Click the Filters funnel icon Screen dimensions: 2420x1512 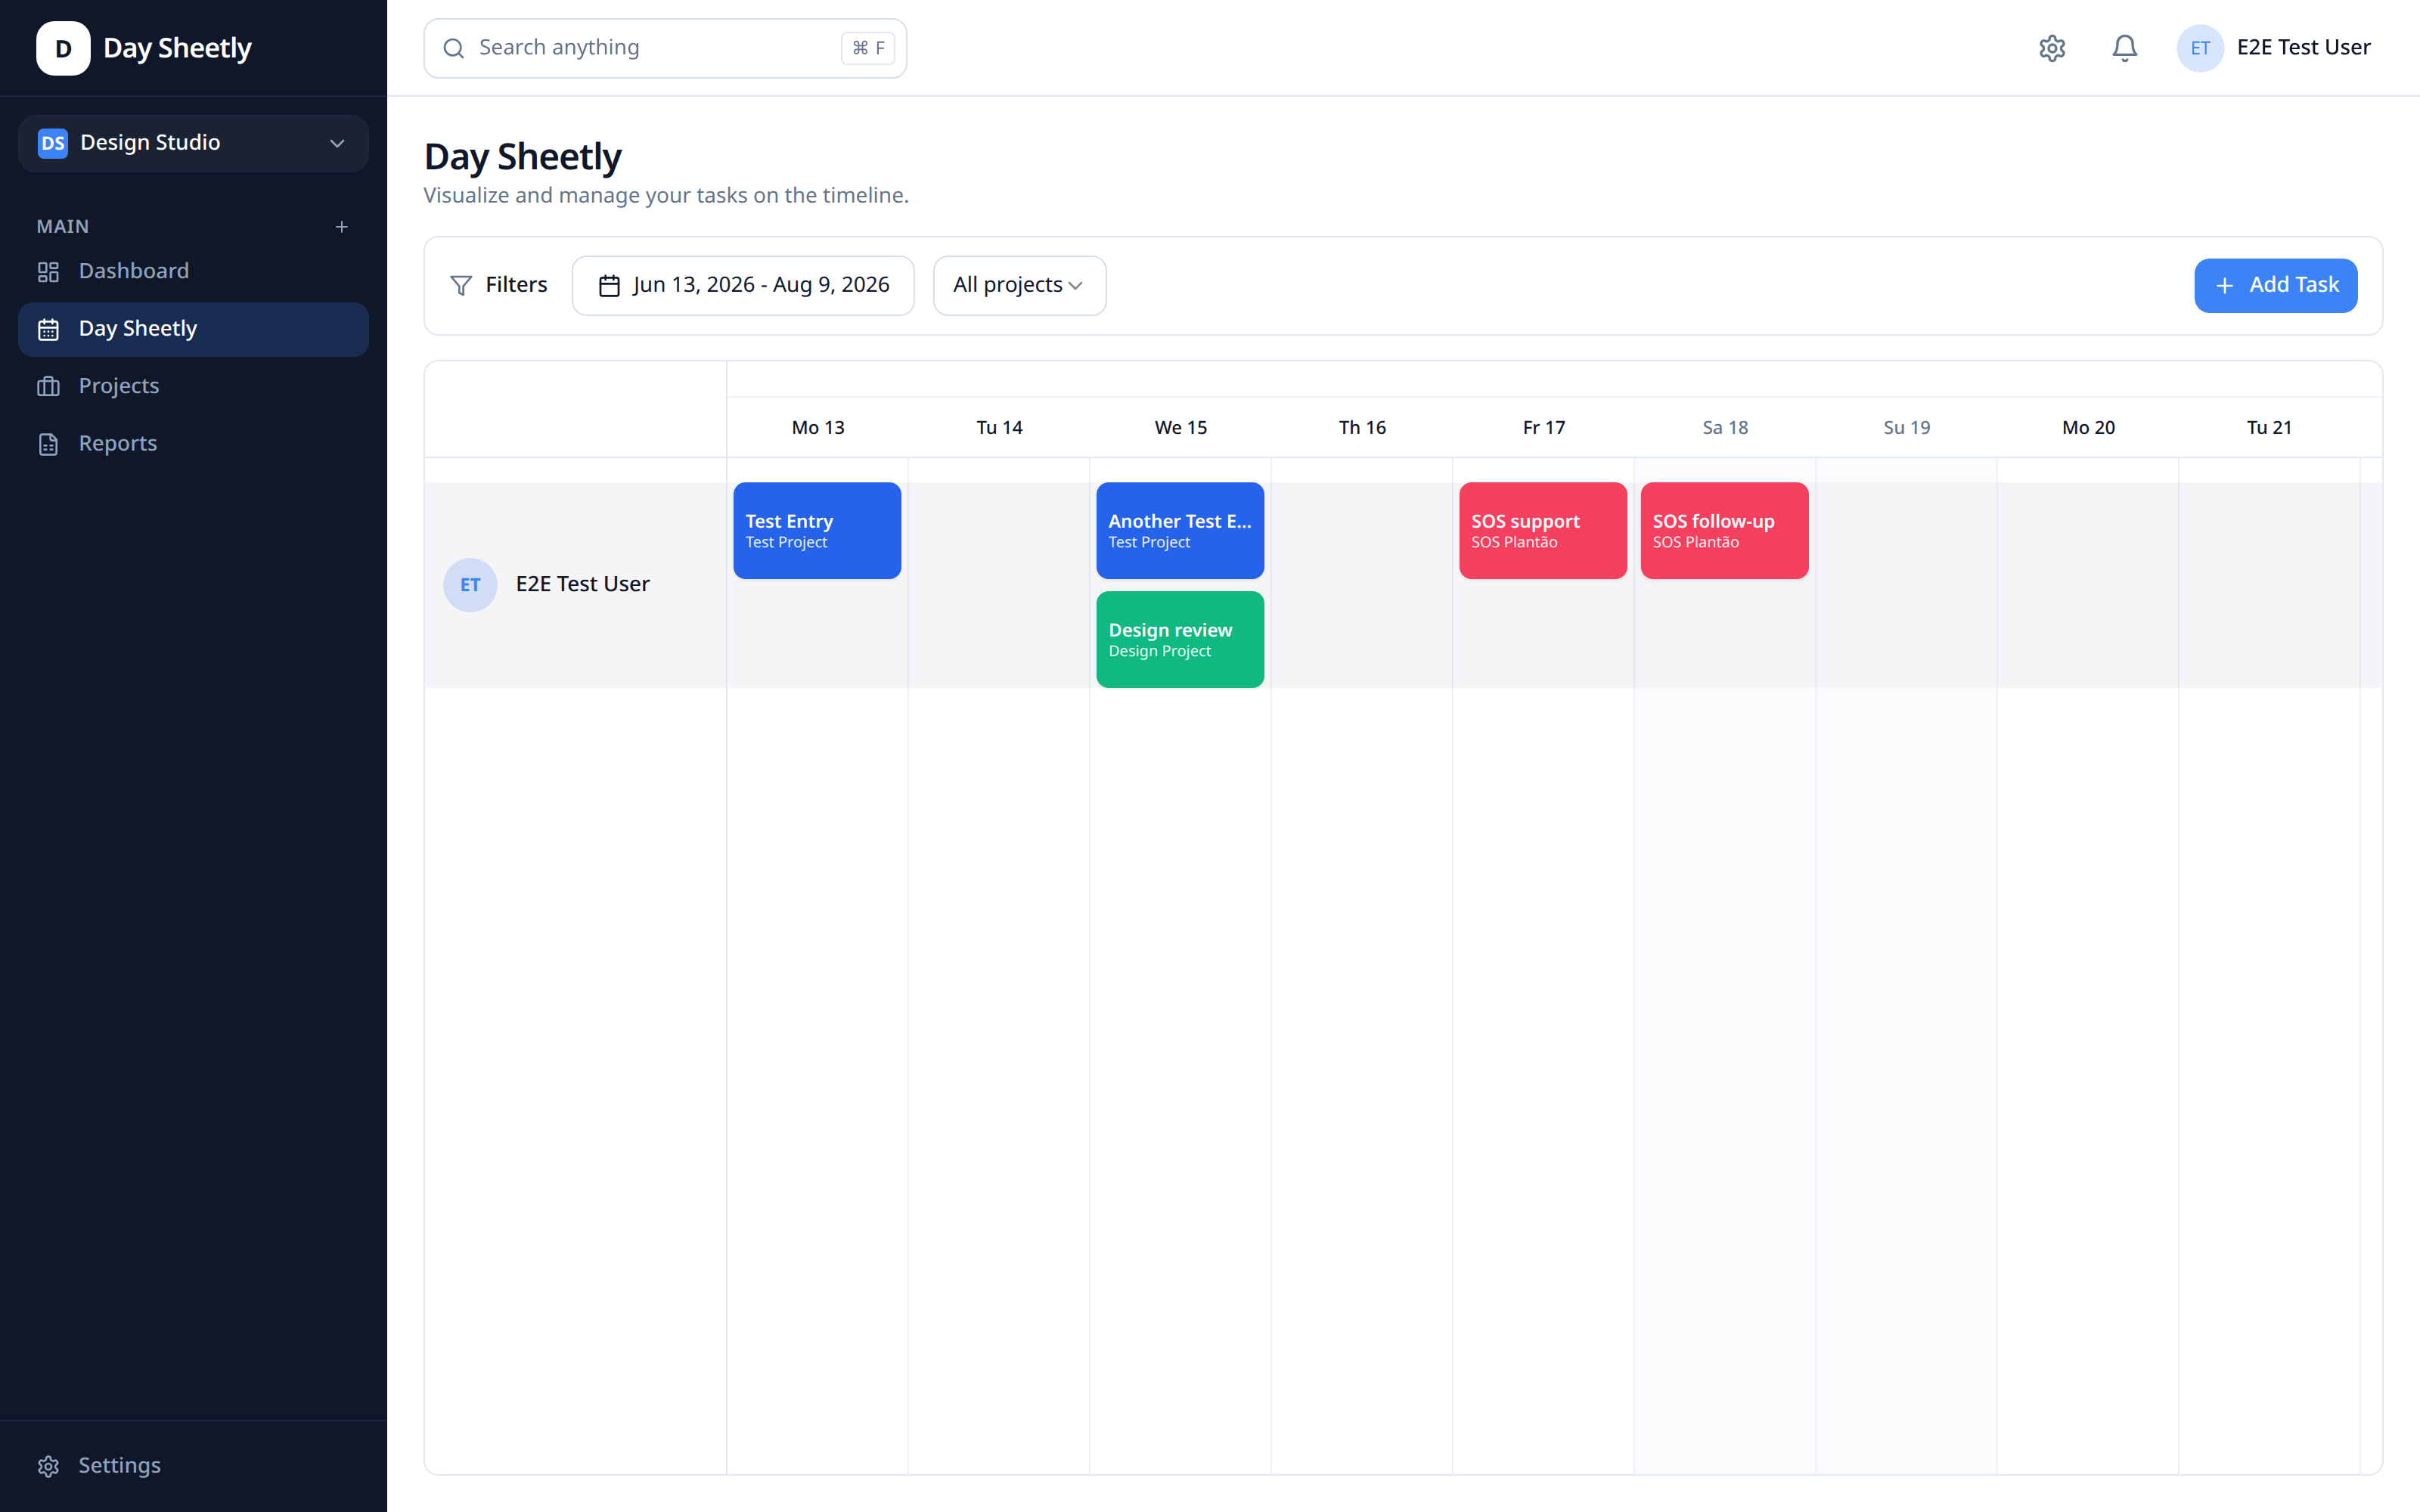tap(461, 285)
